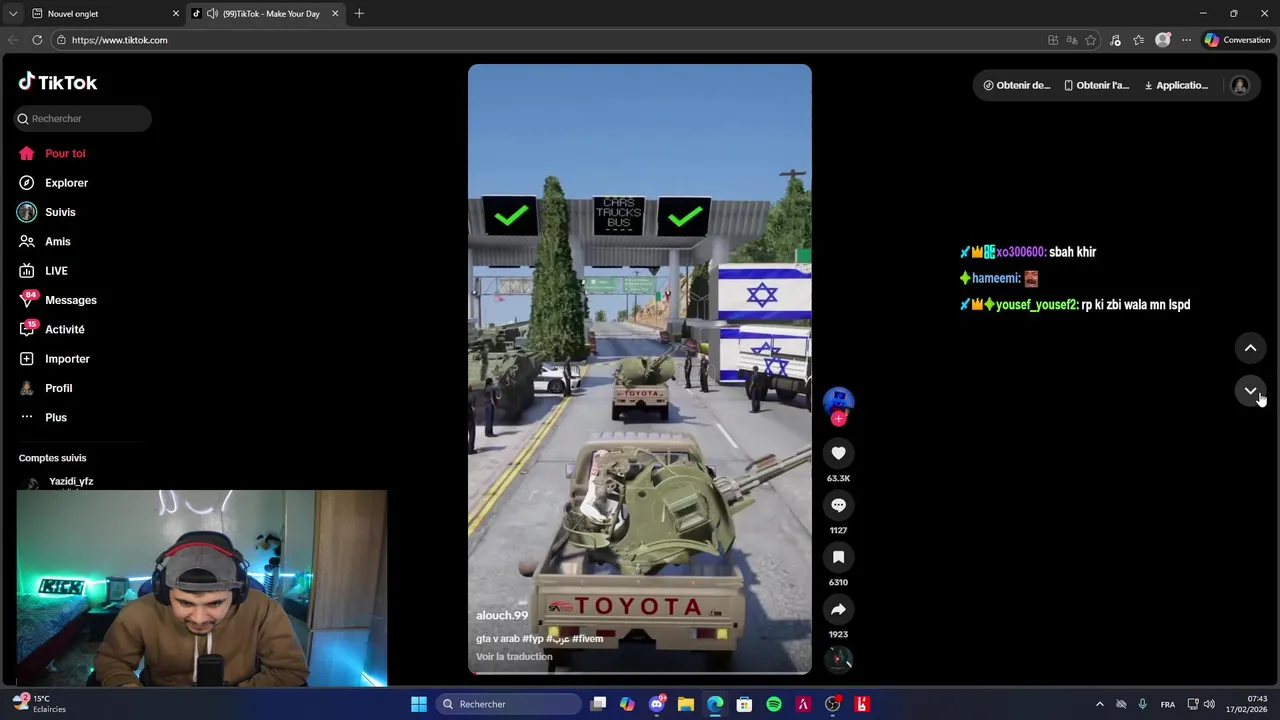Like the video with the heart icon
Screen dimensions: 1280x720
point(838,453)
